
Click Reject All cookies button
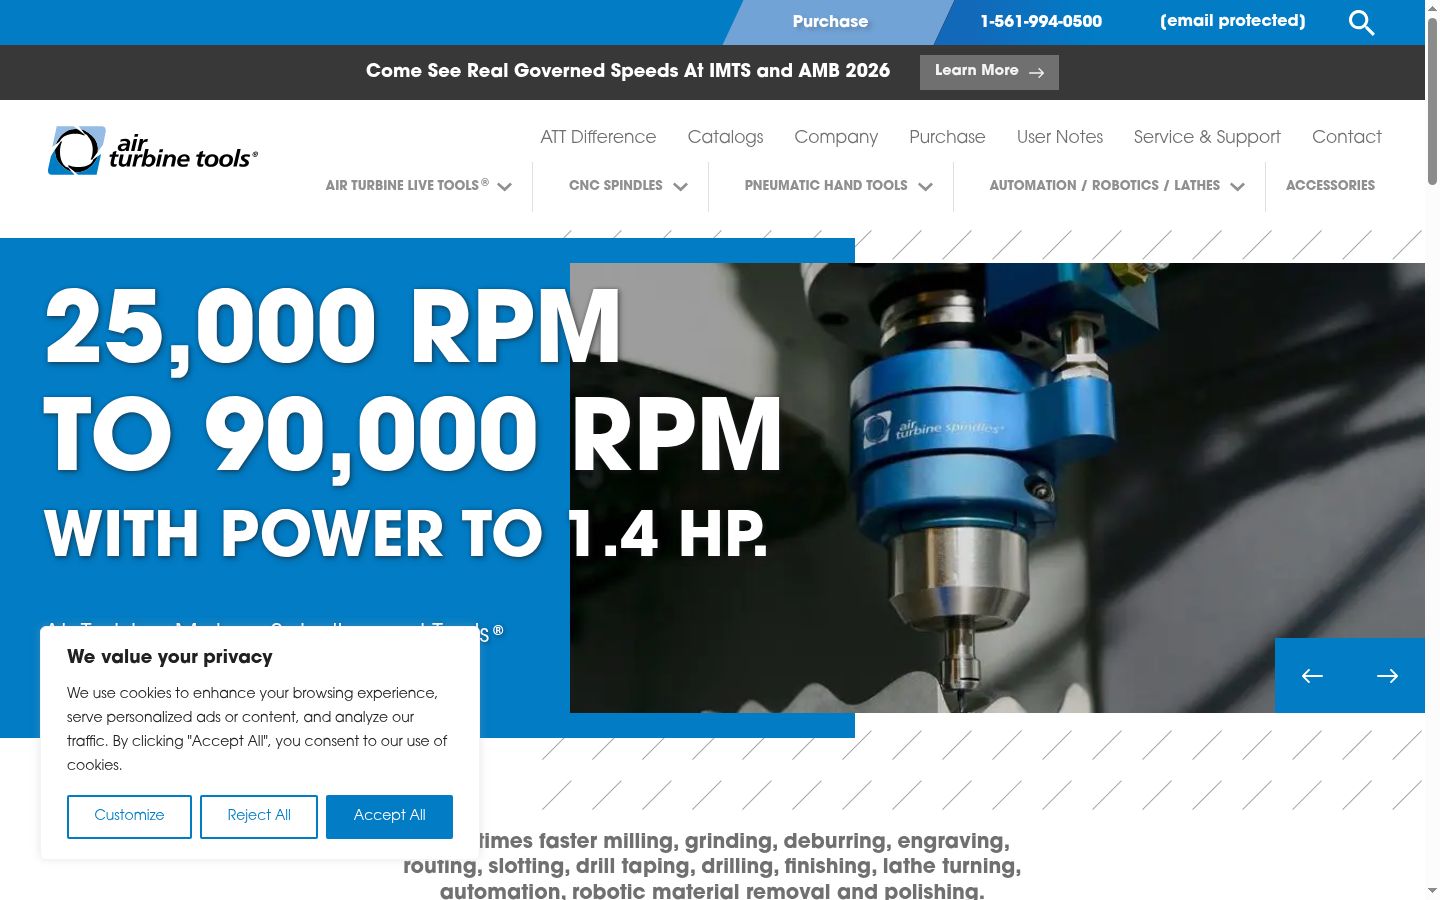pyautogui.click(x=259, y=816)
